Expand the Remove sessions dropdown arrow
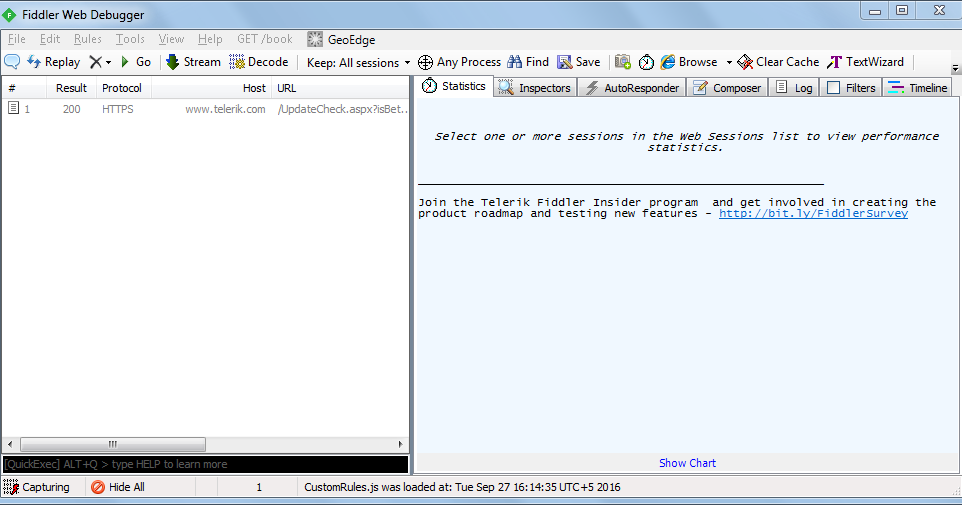Screen dimensions: 962x505 (x=109, y=63)
